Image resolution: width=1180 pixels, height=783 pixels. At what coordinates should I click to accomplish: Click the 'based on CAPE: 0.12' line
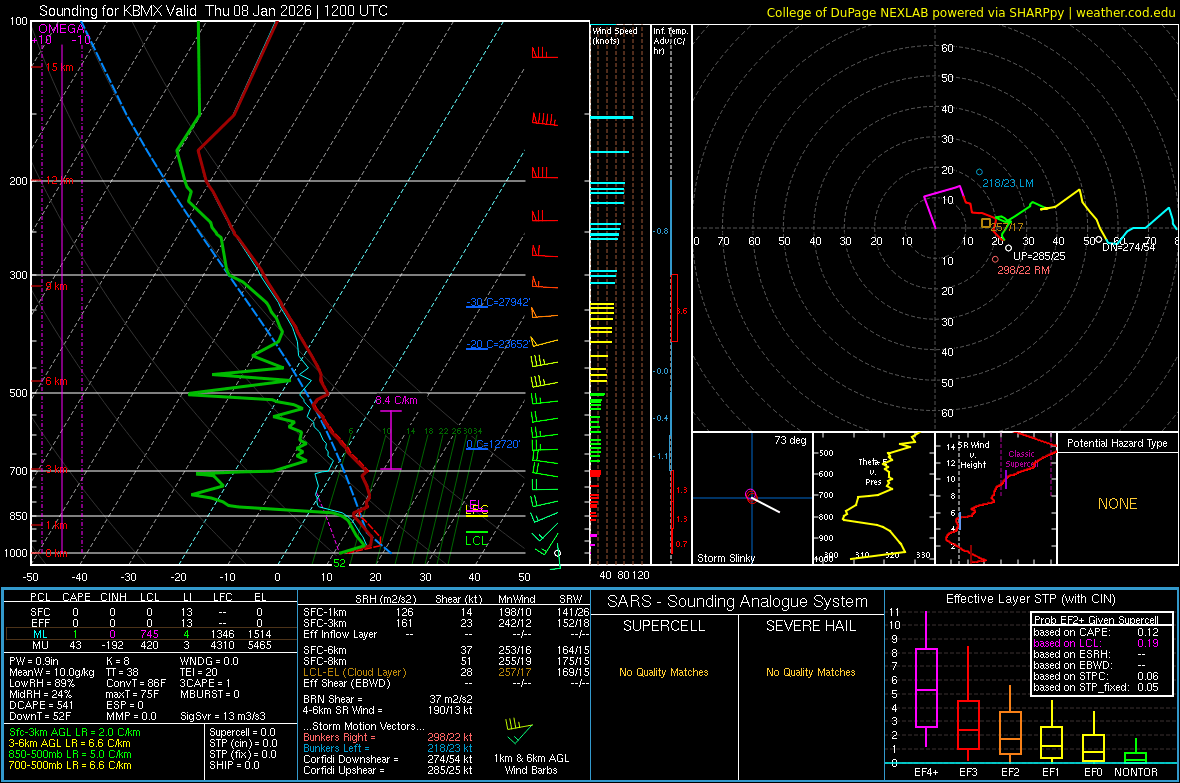pos(1096,632)
